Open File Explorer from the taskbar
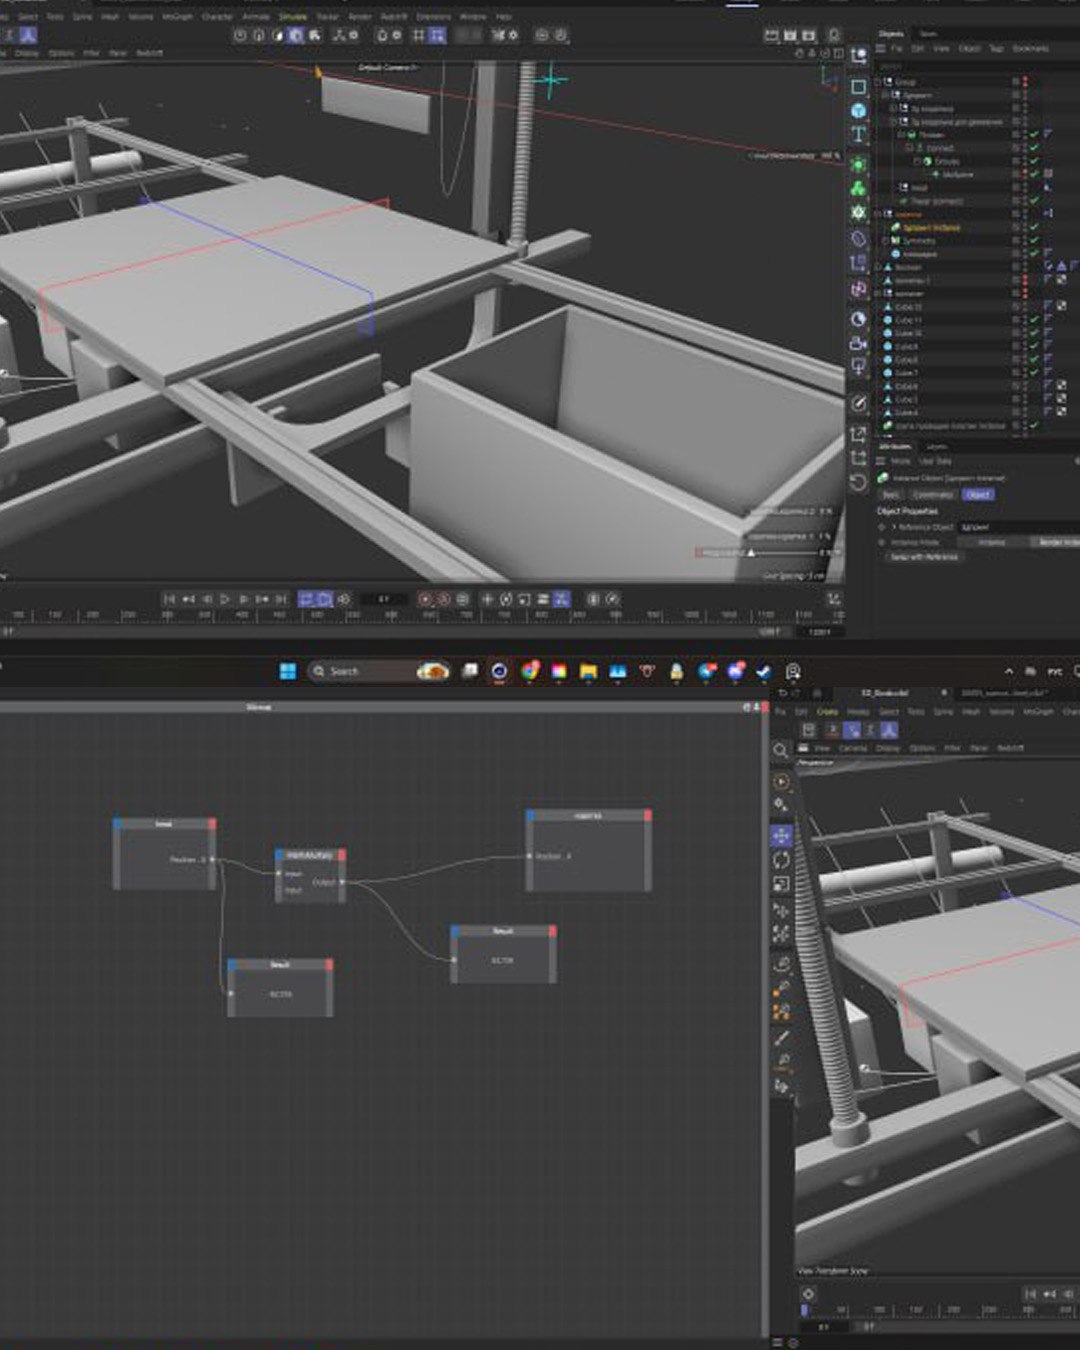The height and width of the screenshot is (1350, 1080). 588,671
